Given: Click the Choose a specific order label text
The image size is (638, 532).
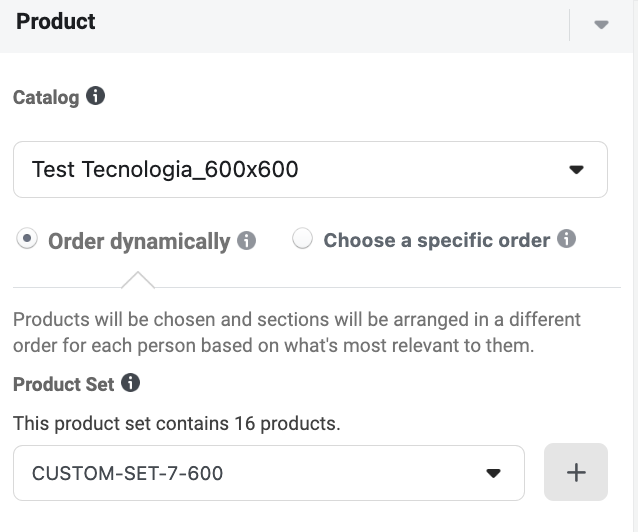Looking at the screenshot, I should click(x=437, y=240).
